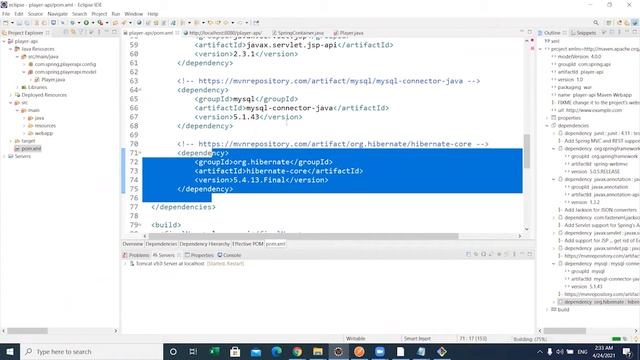Open the Effective POM tab
Viewport: 640px width, 360px height.
coord(248,244)
